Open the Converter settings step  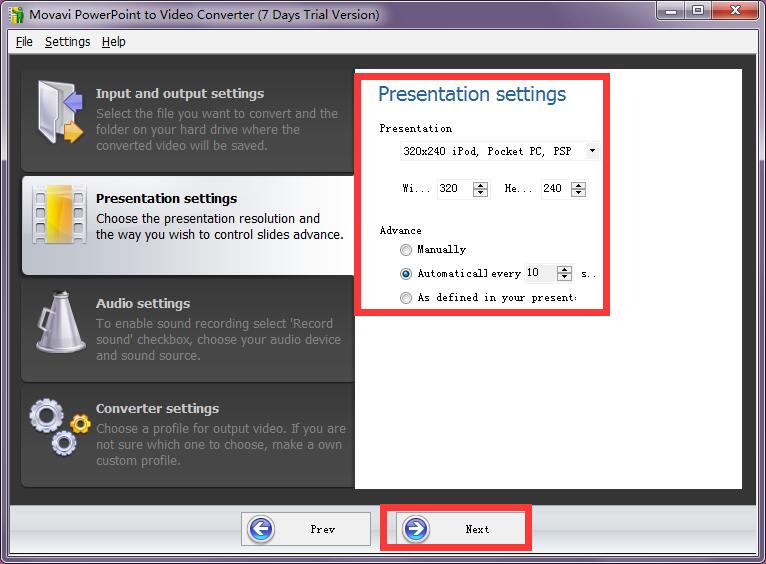pos(188,435)
